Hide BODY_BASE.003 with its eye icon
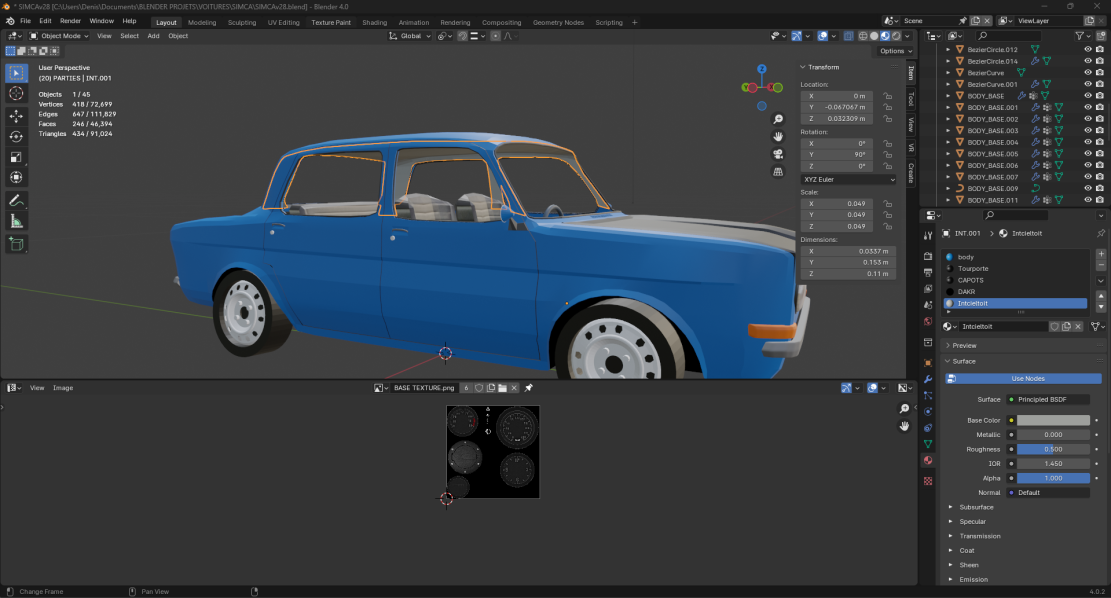The image size is (1111, 598). [x=1087, y=131]
